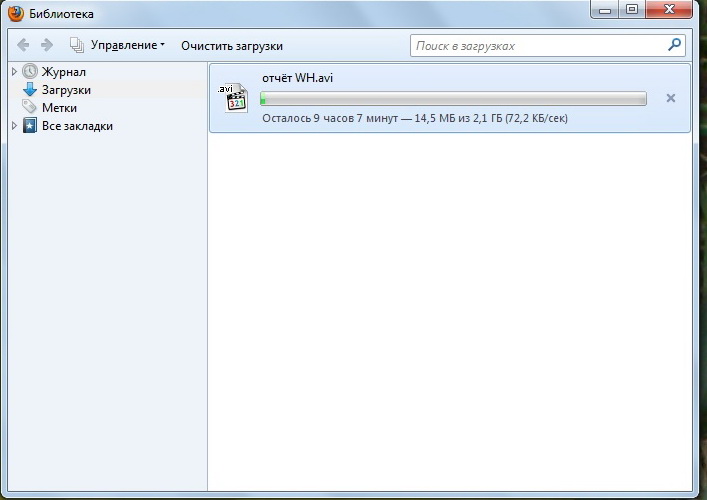The image size is (707, 500).
Task: Expand the Журнал history tree node
Action: [x=14, y=71]
